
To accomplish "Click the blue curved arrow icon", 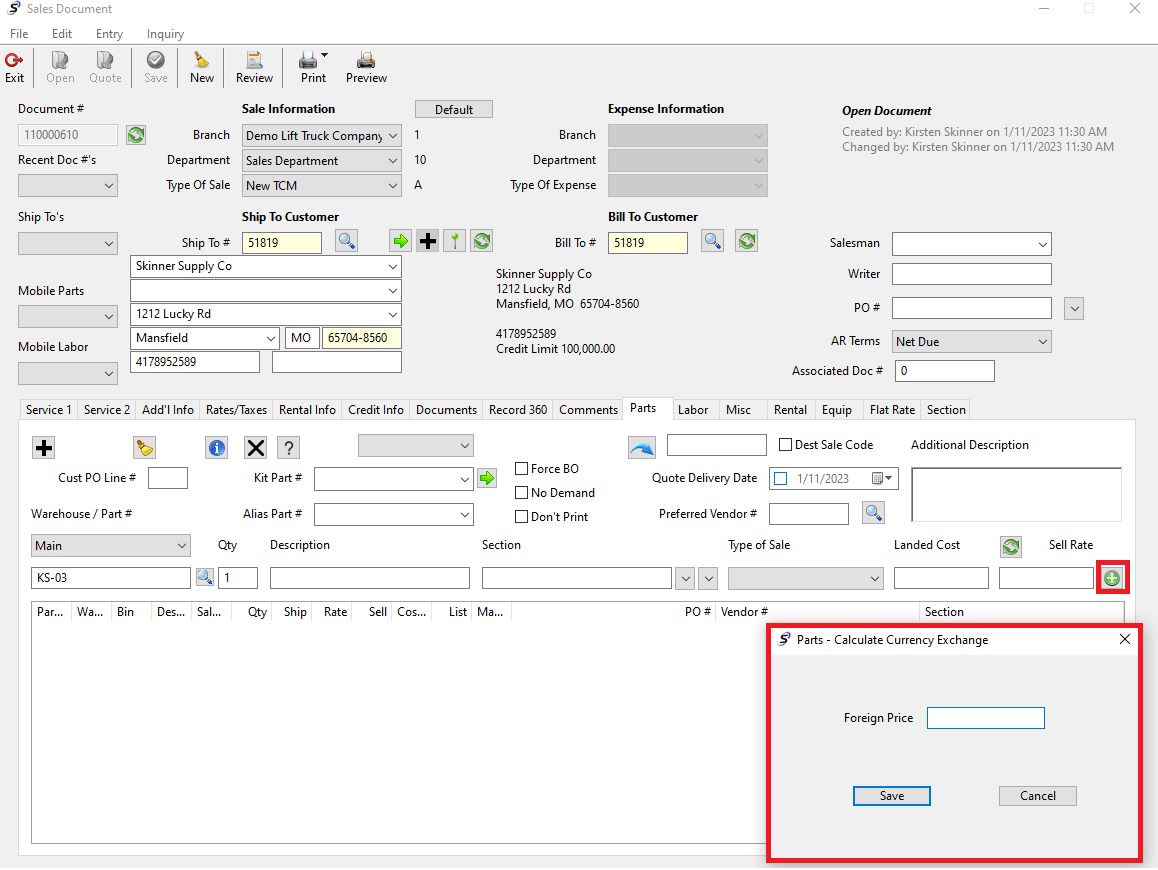I will click(642, 448).
